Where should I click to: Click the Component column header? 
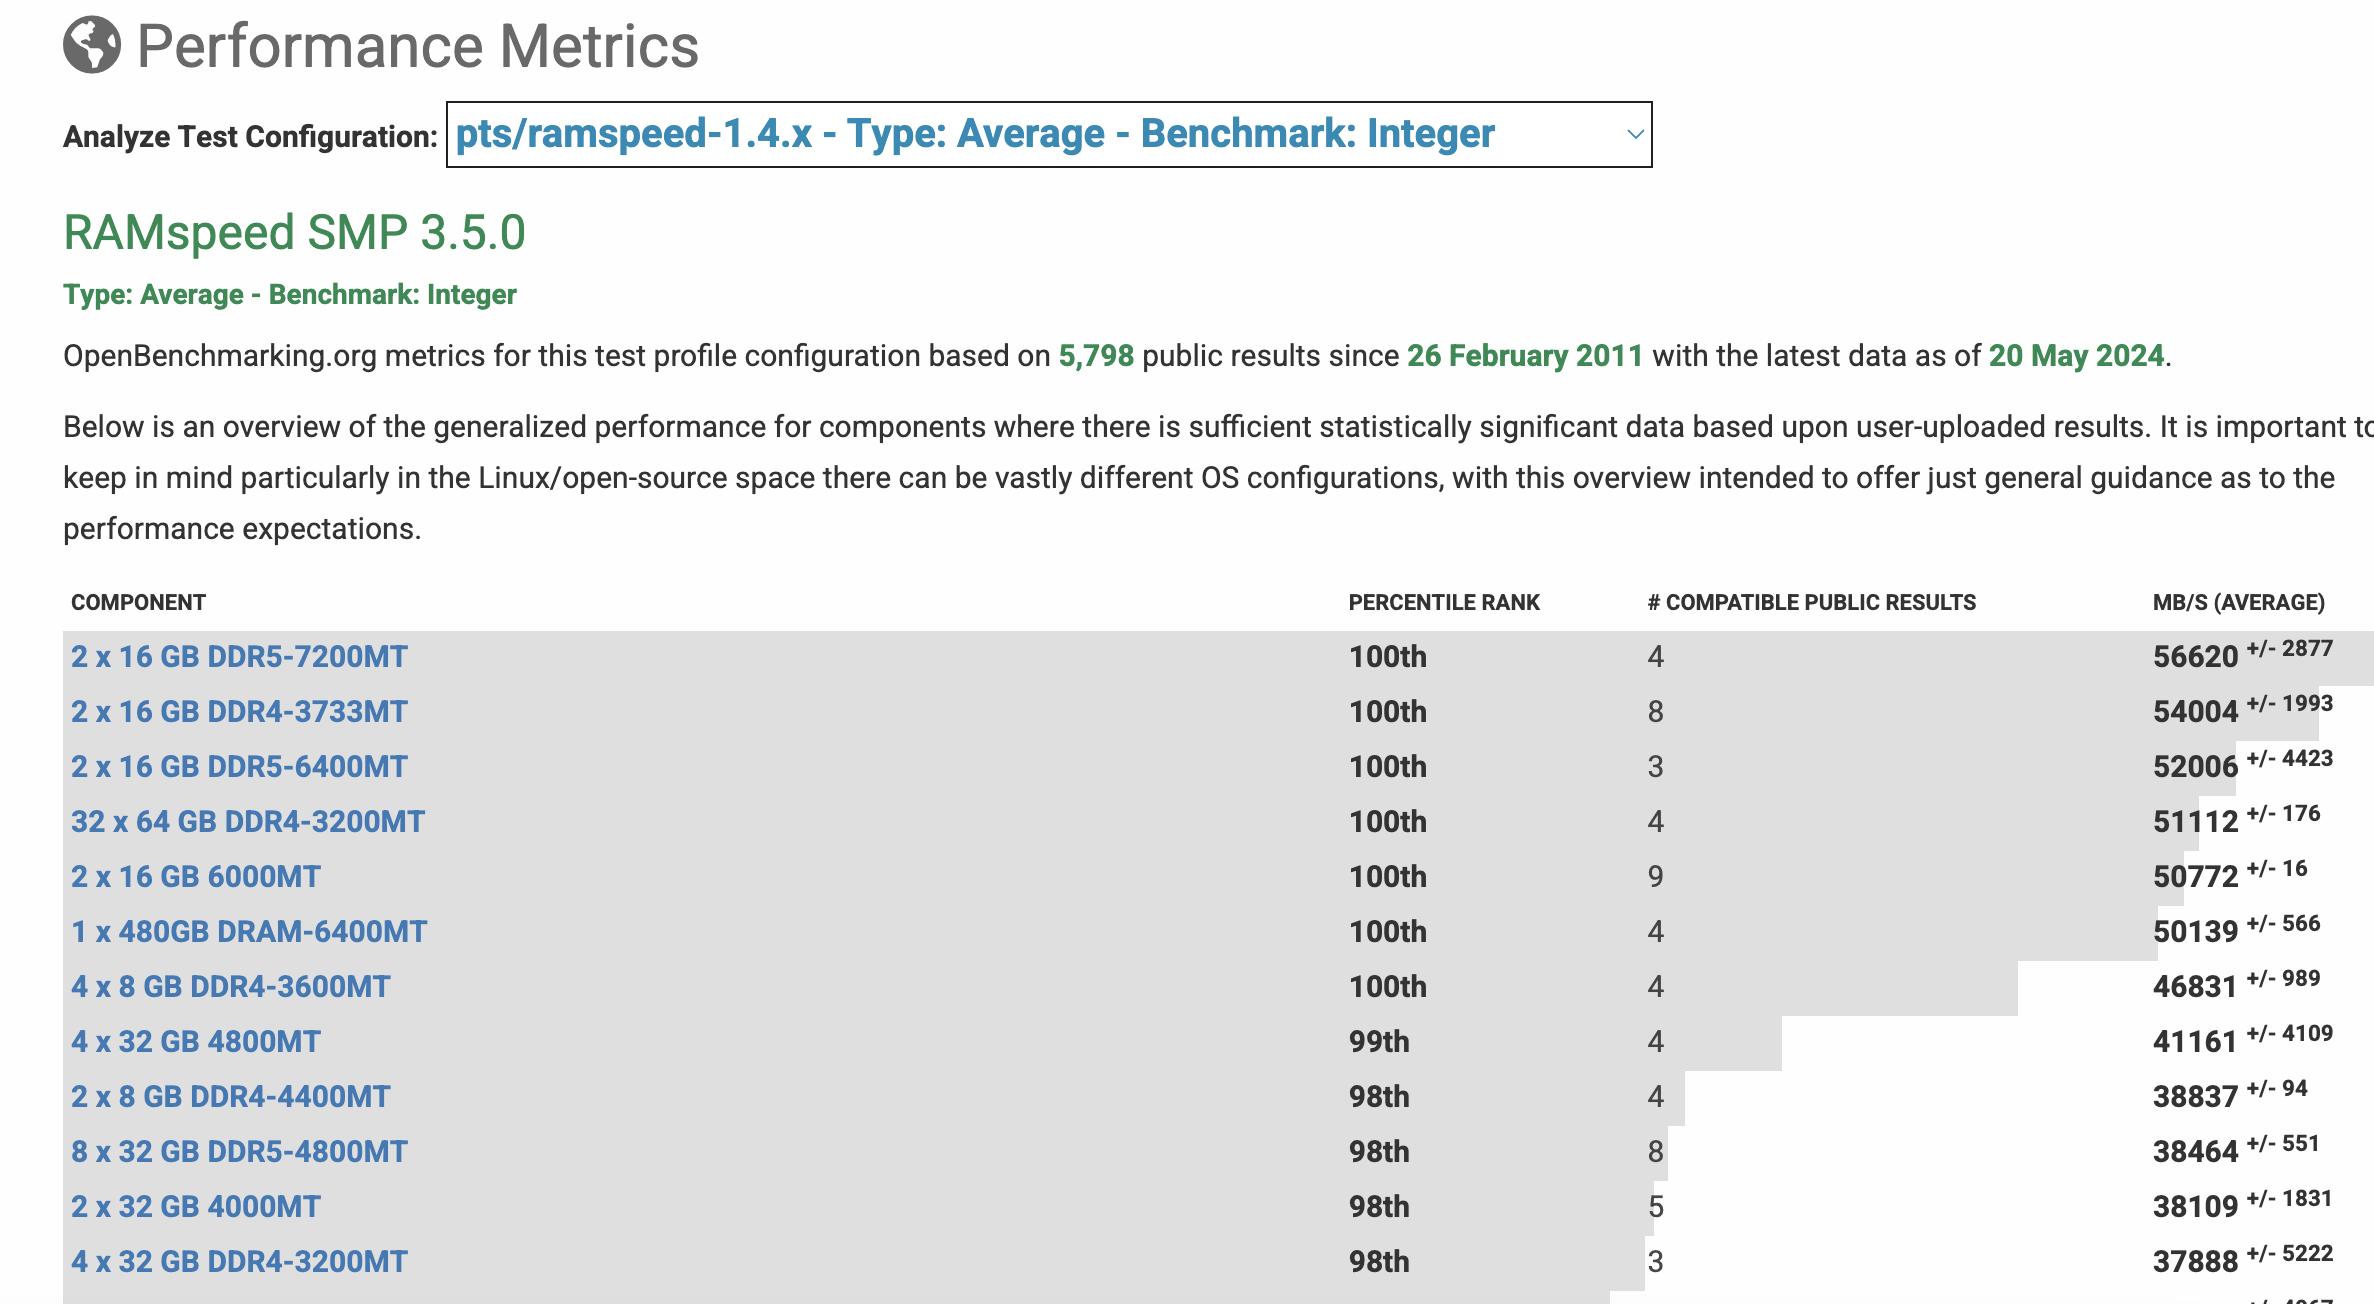coord(138,603)
